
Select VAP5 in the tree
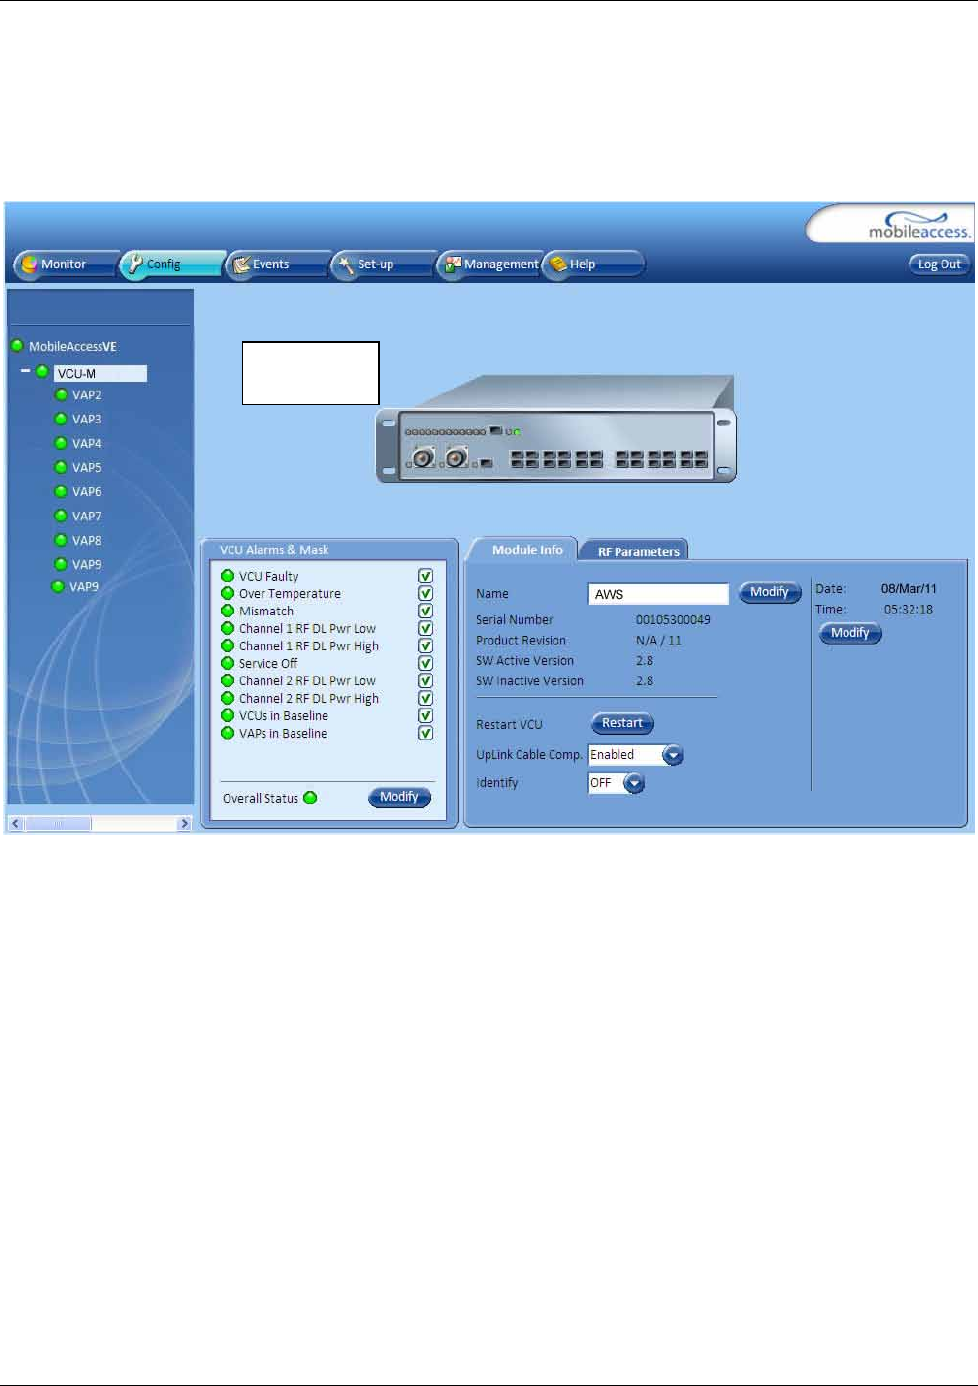[x=86, y=467]
